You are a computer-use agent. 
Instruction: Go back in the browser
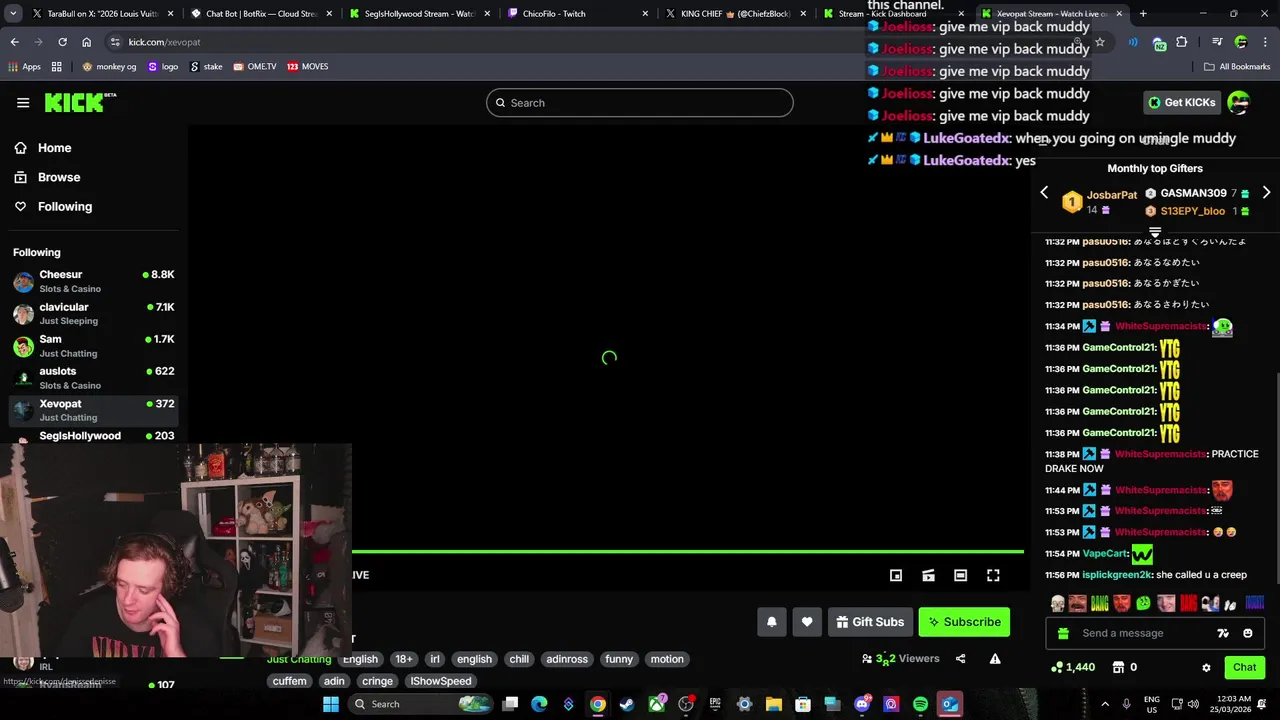pos(14,42)
